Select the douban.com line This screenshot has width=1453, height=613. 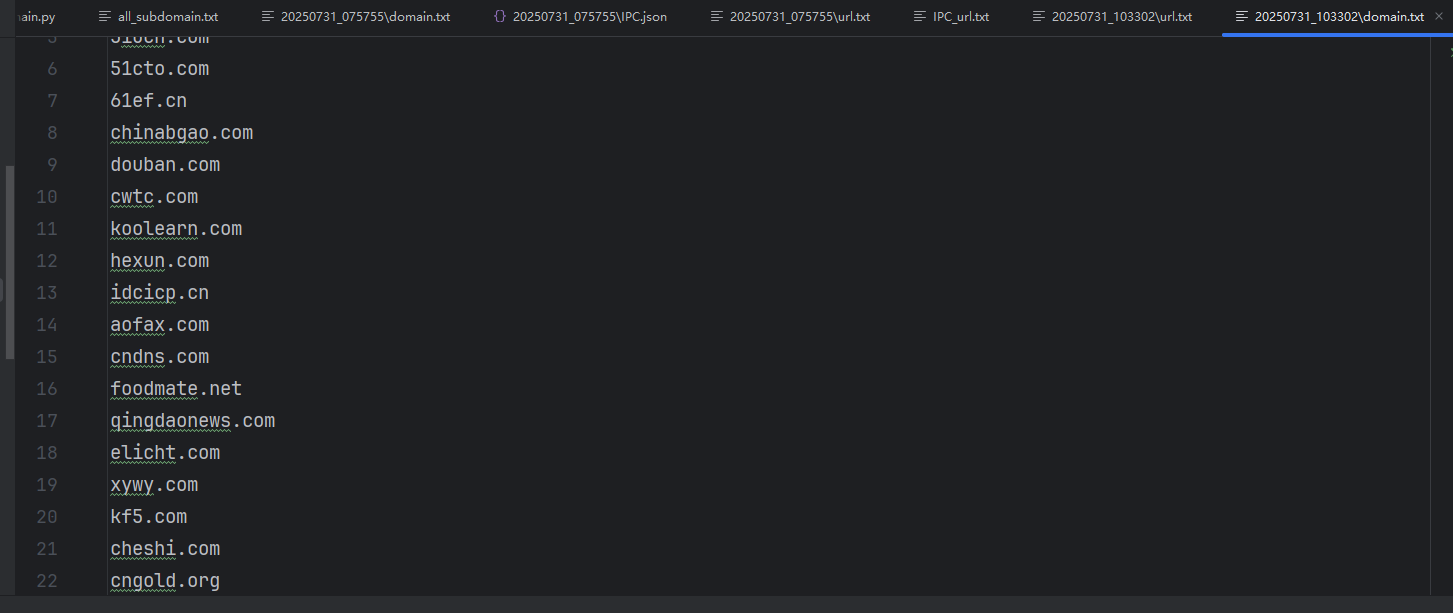(x=165, y=165)
